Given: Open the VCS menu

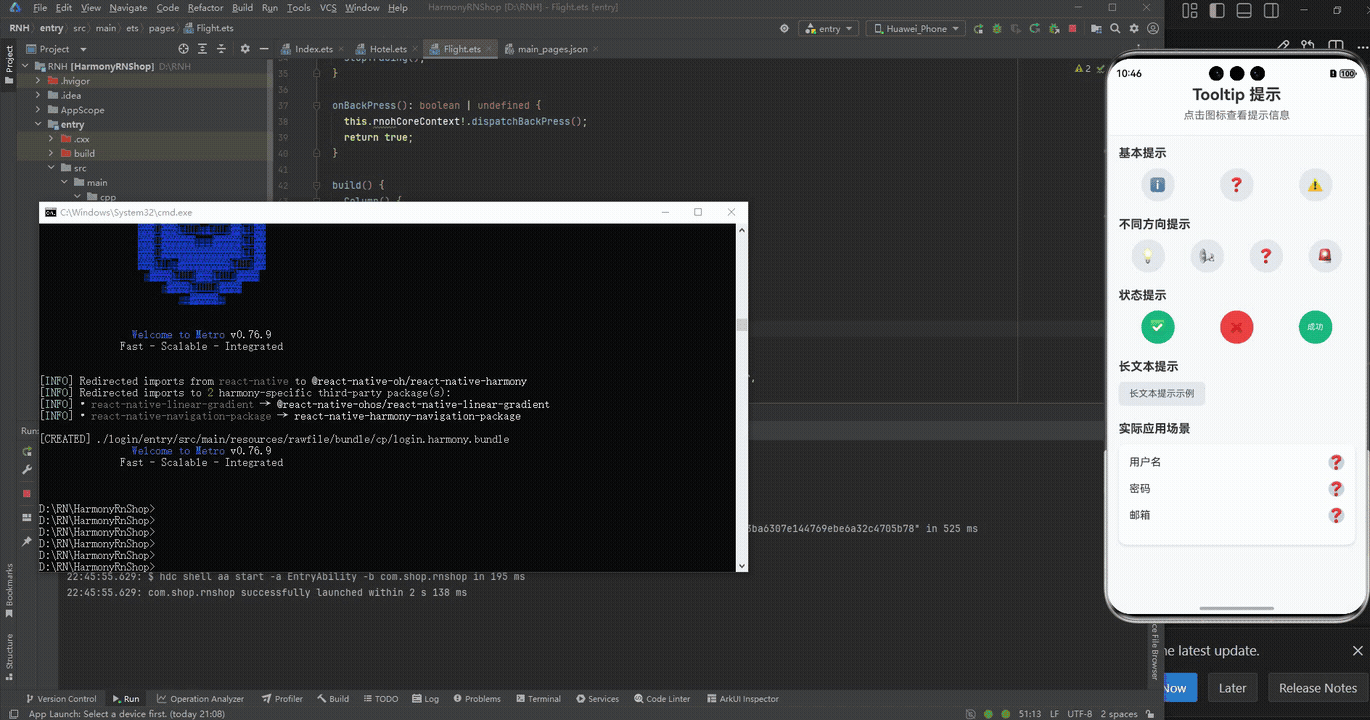Looking at the screenshot, I should pyautogui.click(x=328, y=7).
